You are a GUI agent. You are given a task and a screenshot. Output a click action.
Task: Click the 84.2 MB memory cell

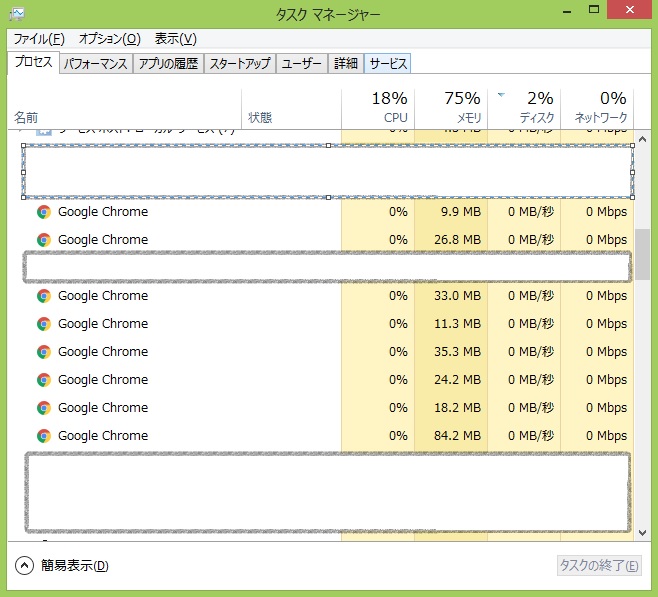click(451, 436)
